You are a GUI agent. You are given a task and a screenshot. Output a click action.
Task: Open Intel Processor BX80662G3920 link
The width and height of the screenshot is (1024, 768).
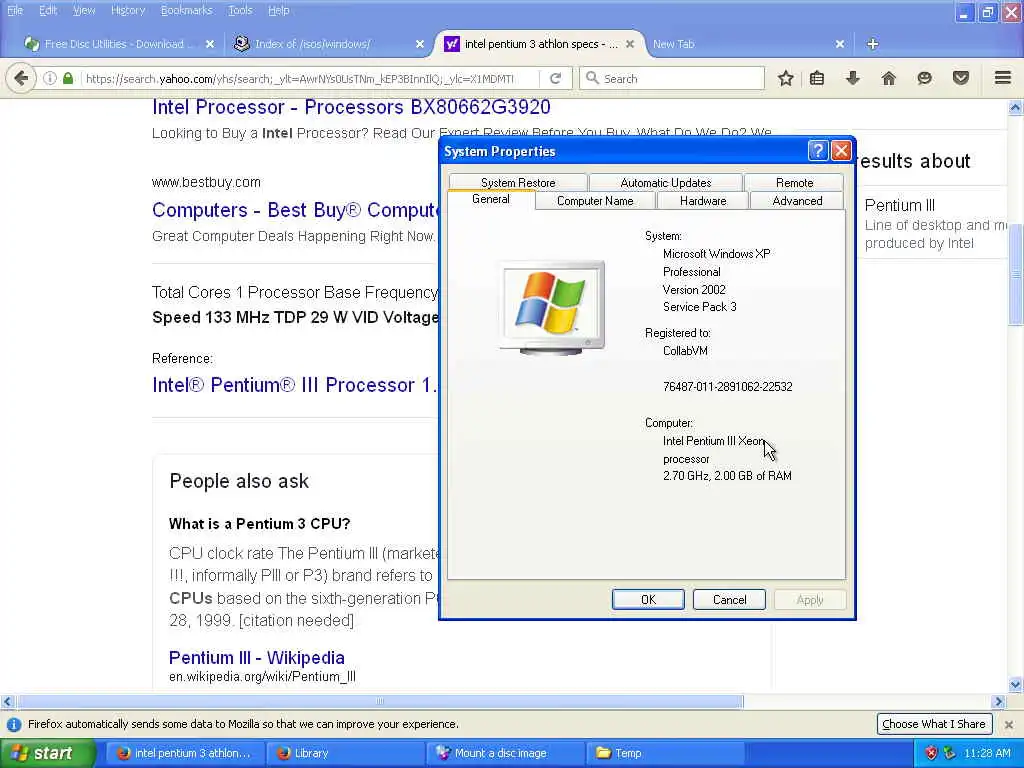click(x=351, y=107)
